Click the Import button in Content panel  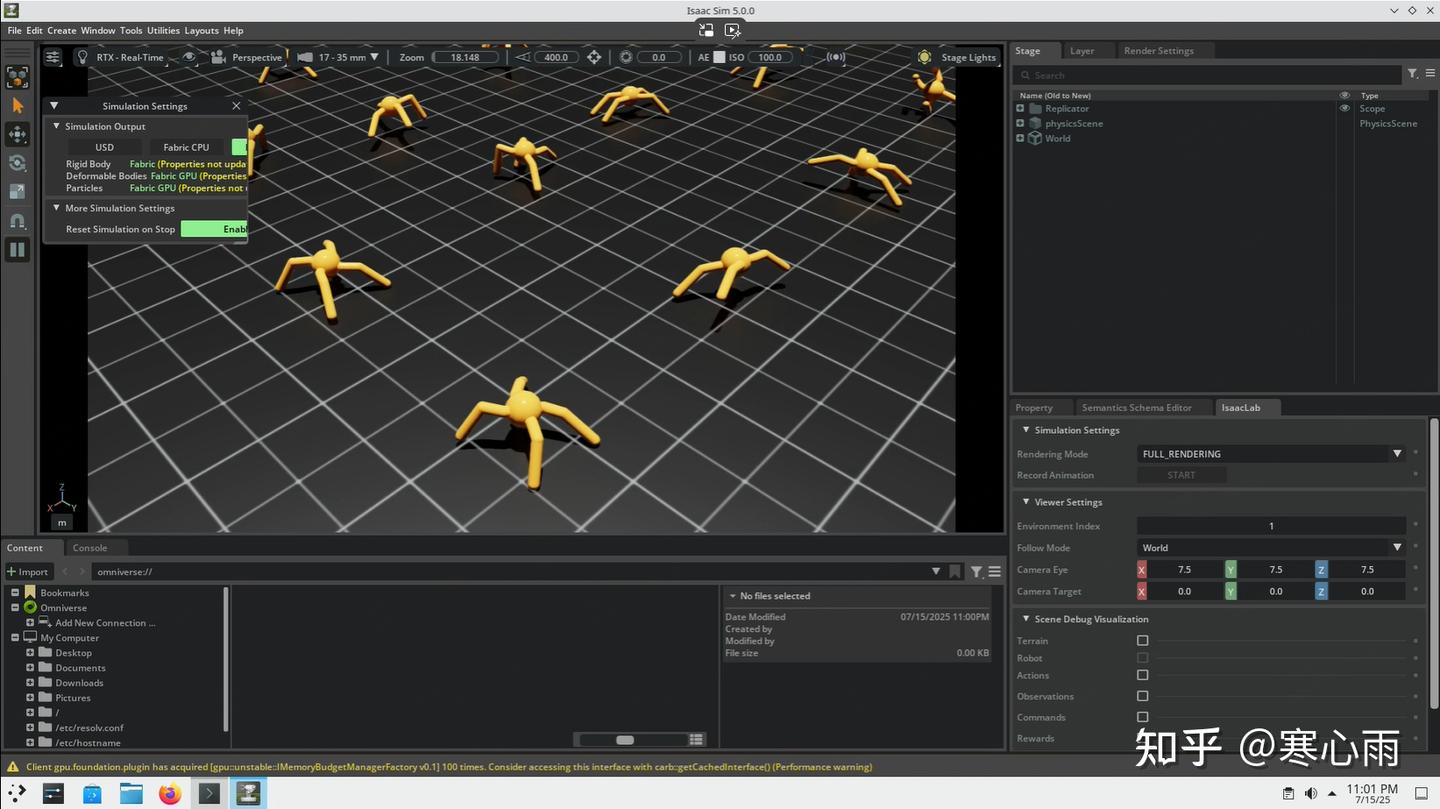coord(28,572)
